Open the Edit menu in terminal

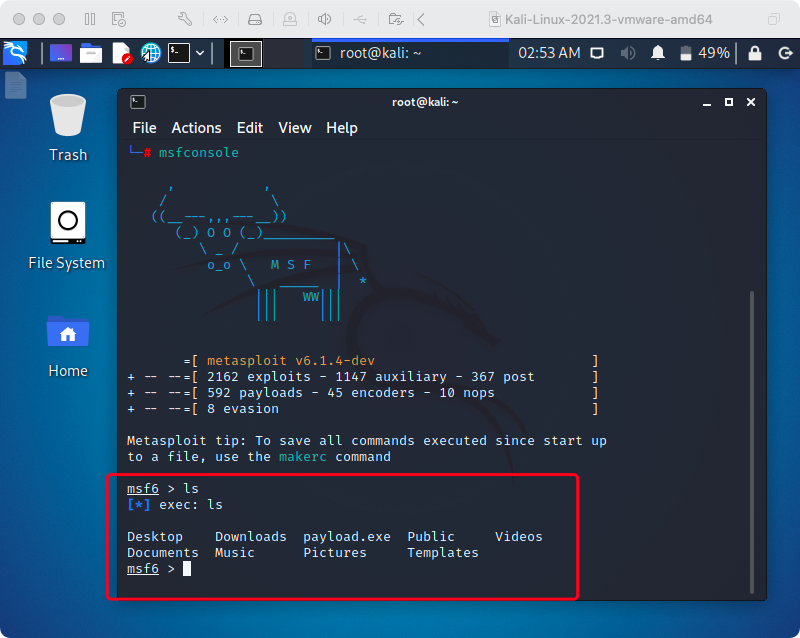[250, 128]
